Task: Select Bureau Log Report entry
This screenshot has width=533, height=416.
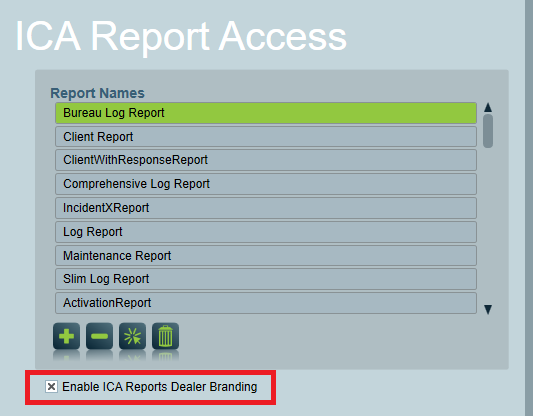Action: tap(266, 113)
